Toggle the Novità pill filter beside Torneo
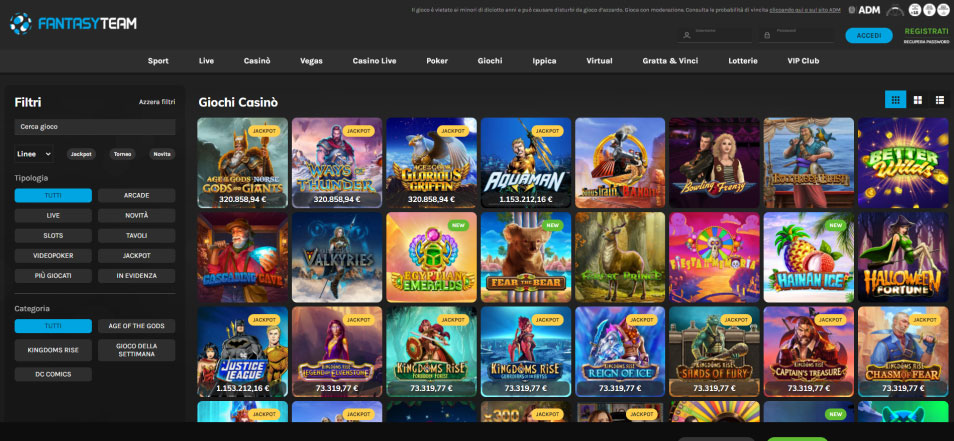 162,154
